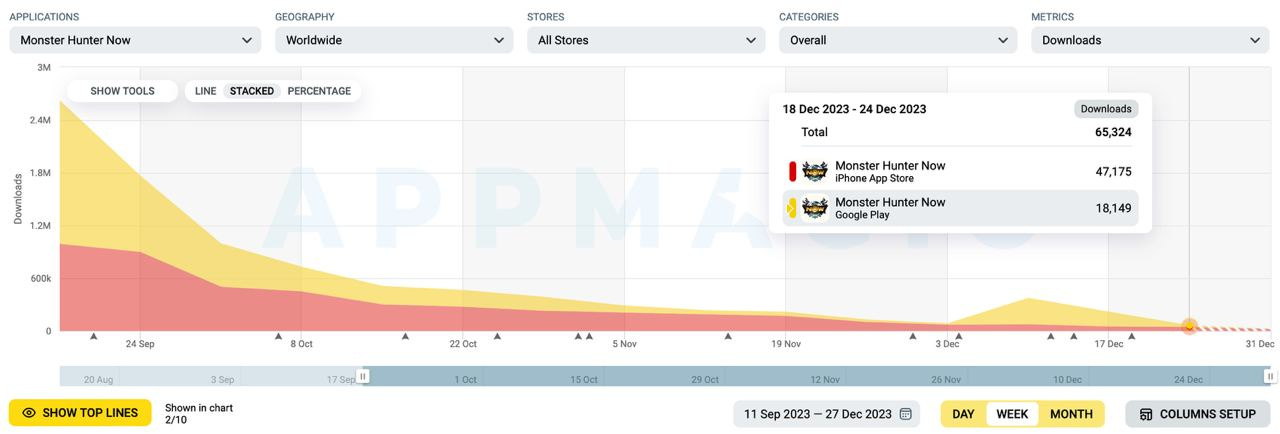
Task: Click the event marker triangle near 24 Sep
Action: (x=94, y=336)
